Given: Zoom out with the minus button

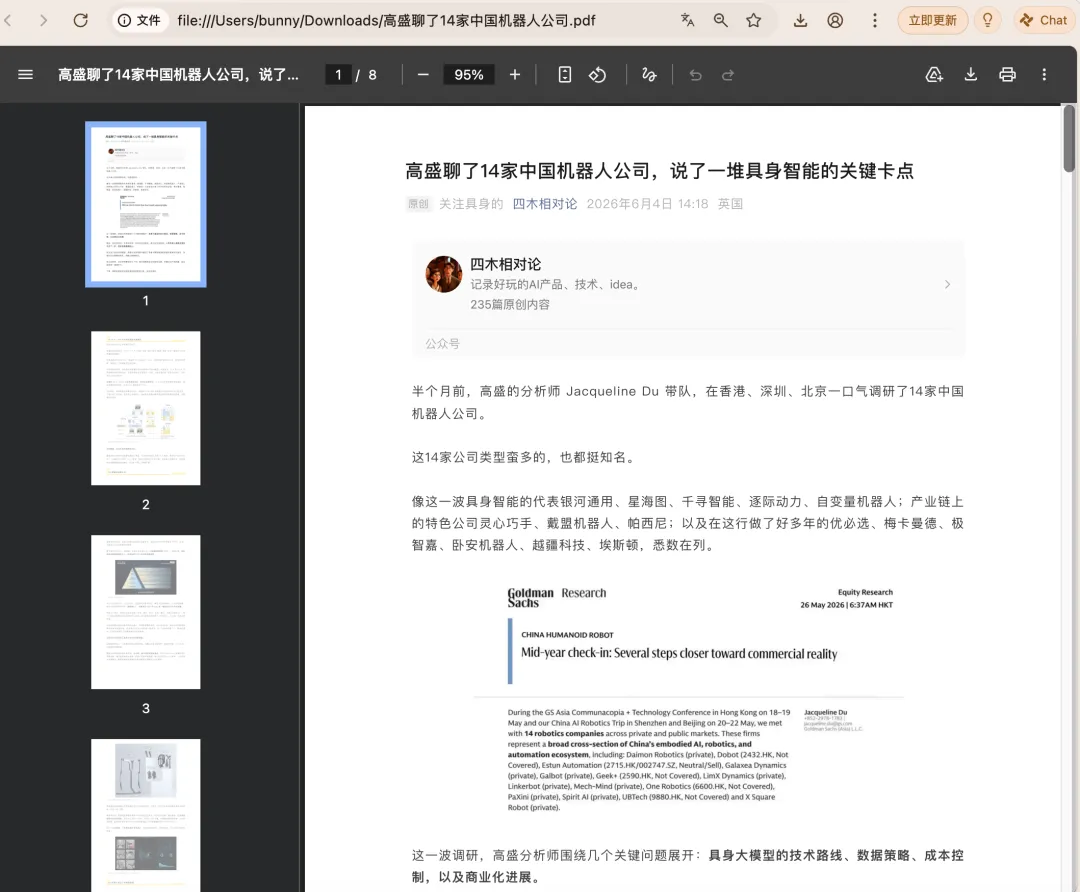Looking at the screenshot, I should click(x=423, y=74).
